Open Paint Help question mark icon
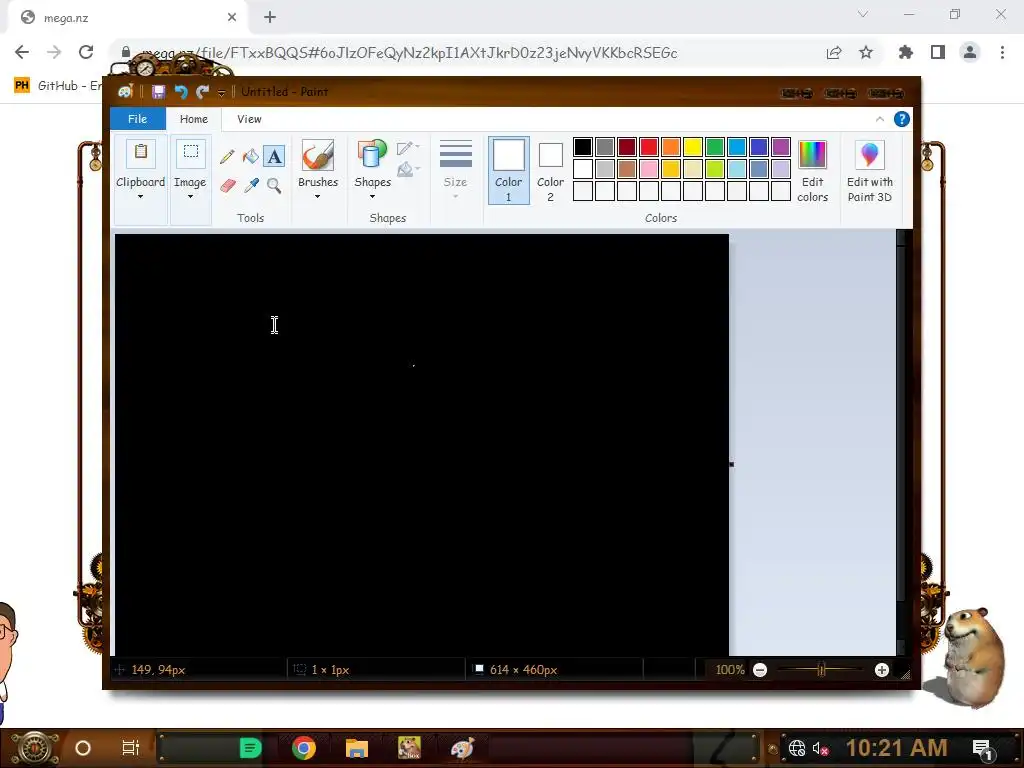The image size is (1024, 768). click(x=901, y=119)
